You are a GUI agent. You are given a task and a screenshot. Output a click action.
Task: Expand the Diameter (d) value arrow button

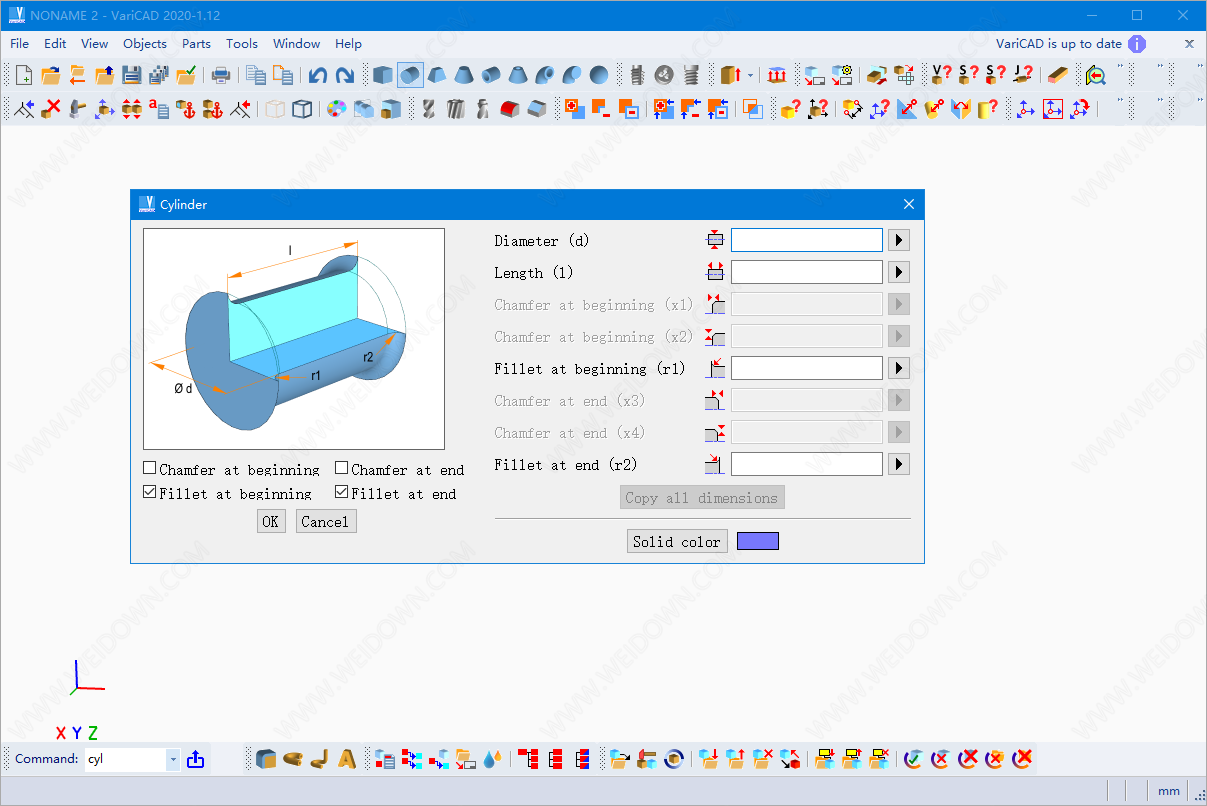click(x=898, y=240)
